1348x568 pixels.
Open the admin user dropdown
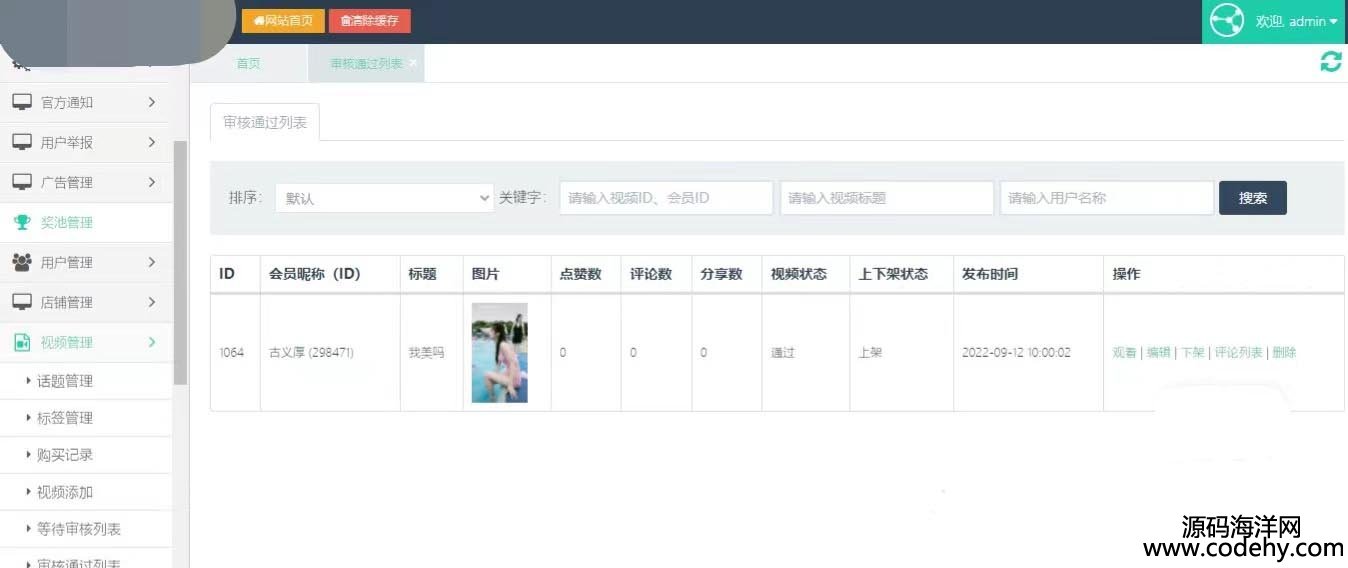1296,21
